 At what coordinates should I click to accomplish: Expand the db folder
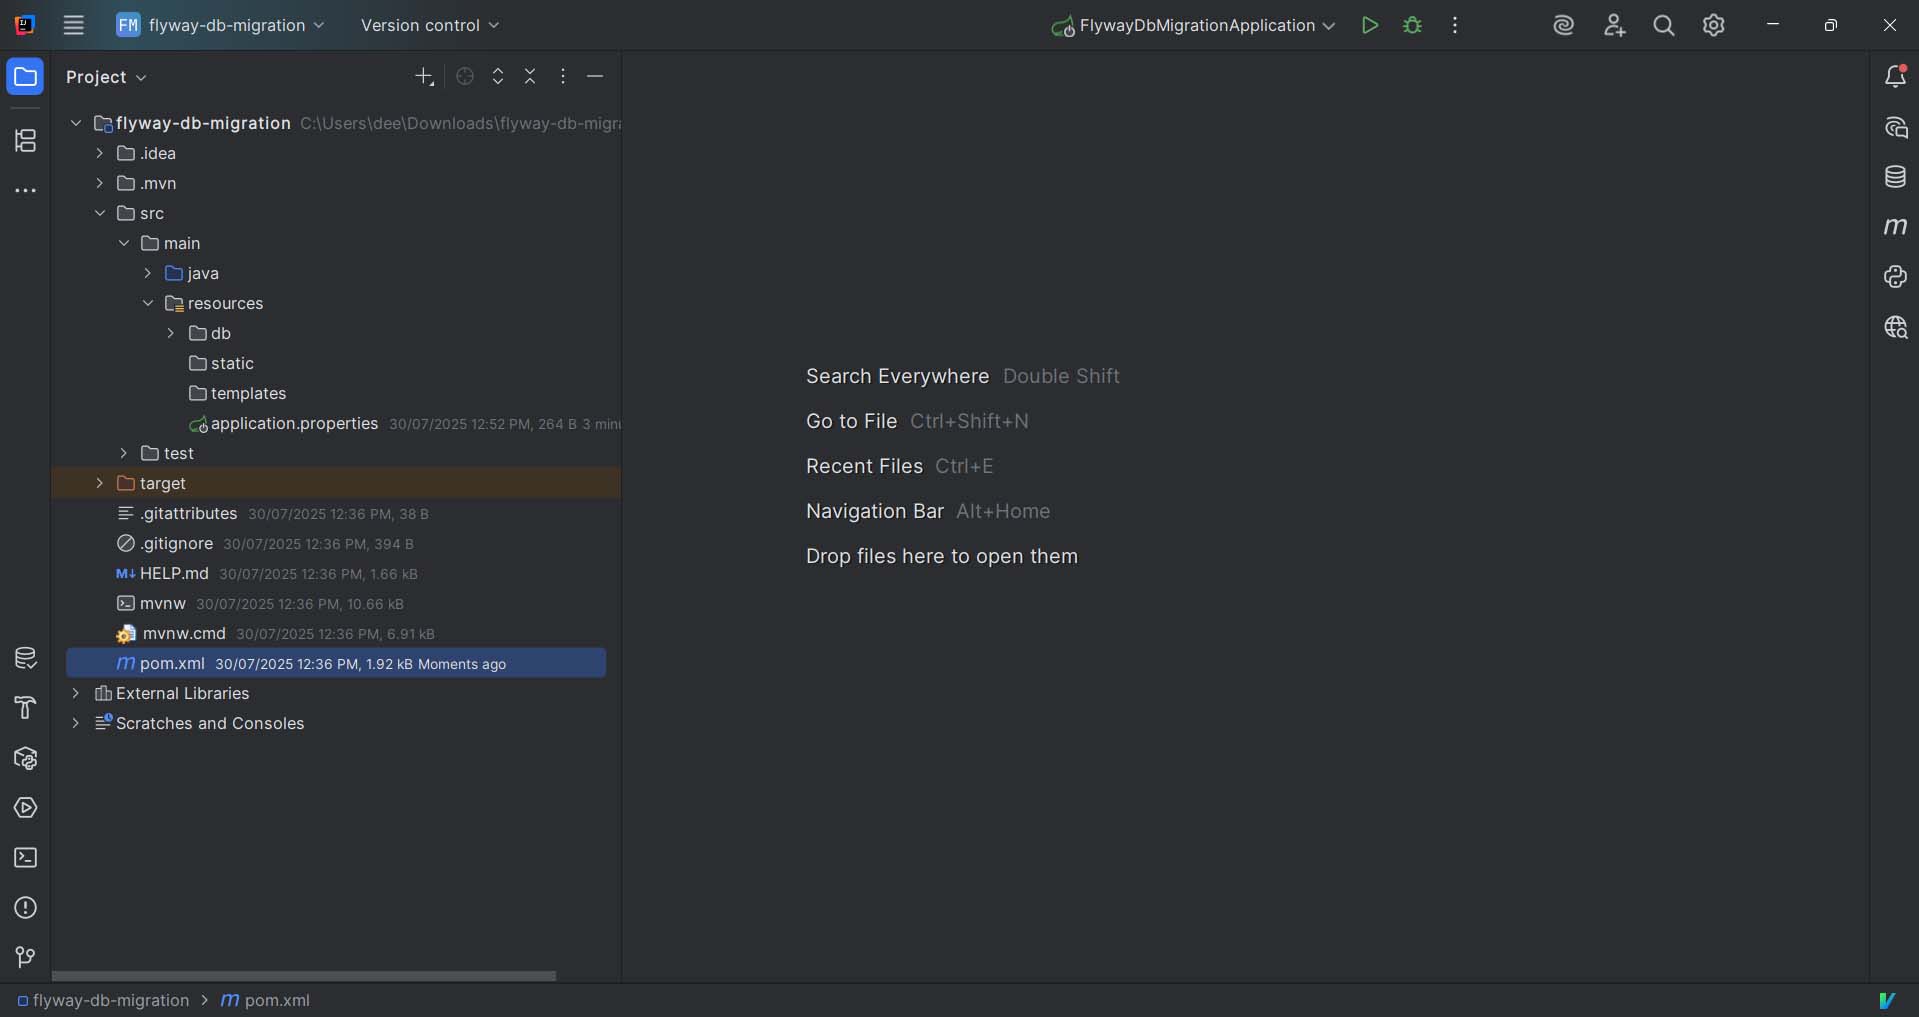pyautogui.click(x=171, y=333)
